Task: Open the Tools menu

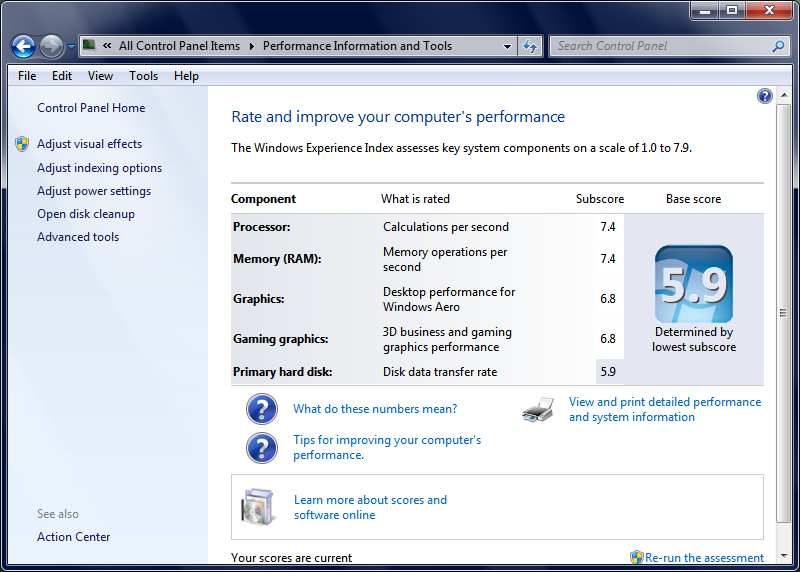Action: [143, 76]
